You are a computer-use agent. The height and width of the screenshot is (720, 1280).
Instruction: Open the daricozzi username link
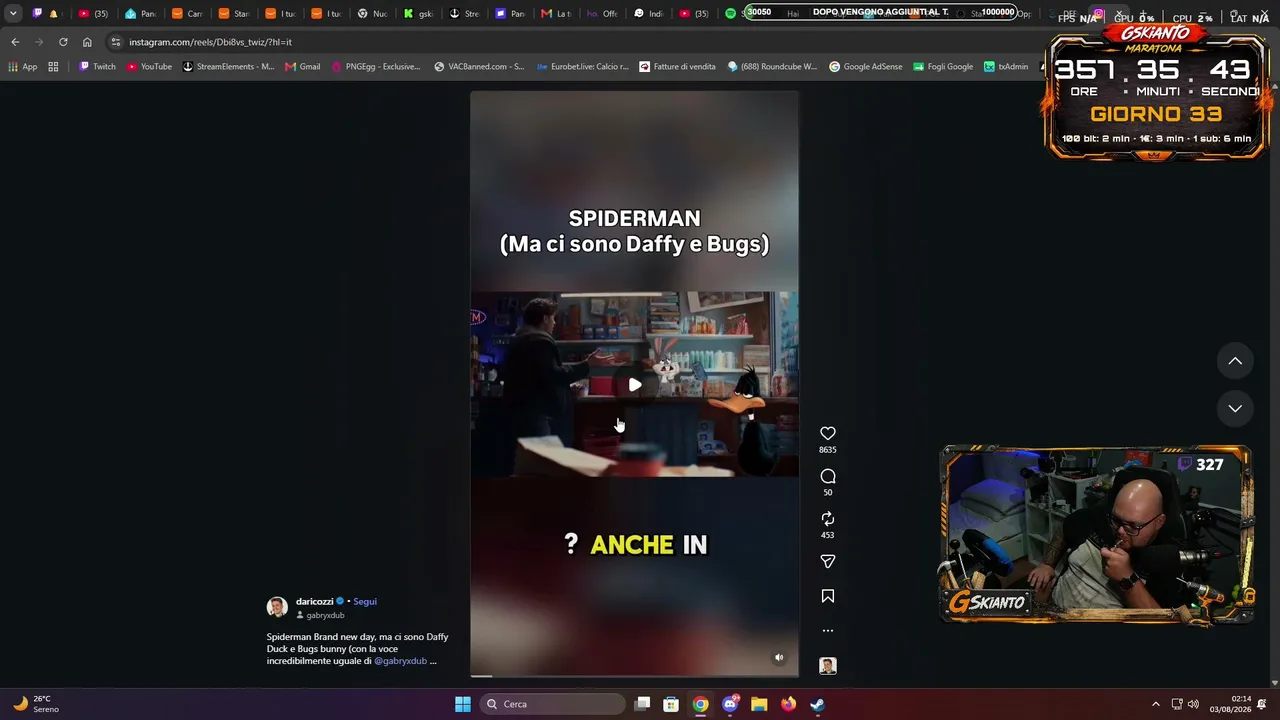(x=314, y=601)
